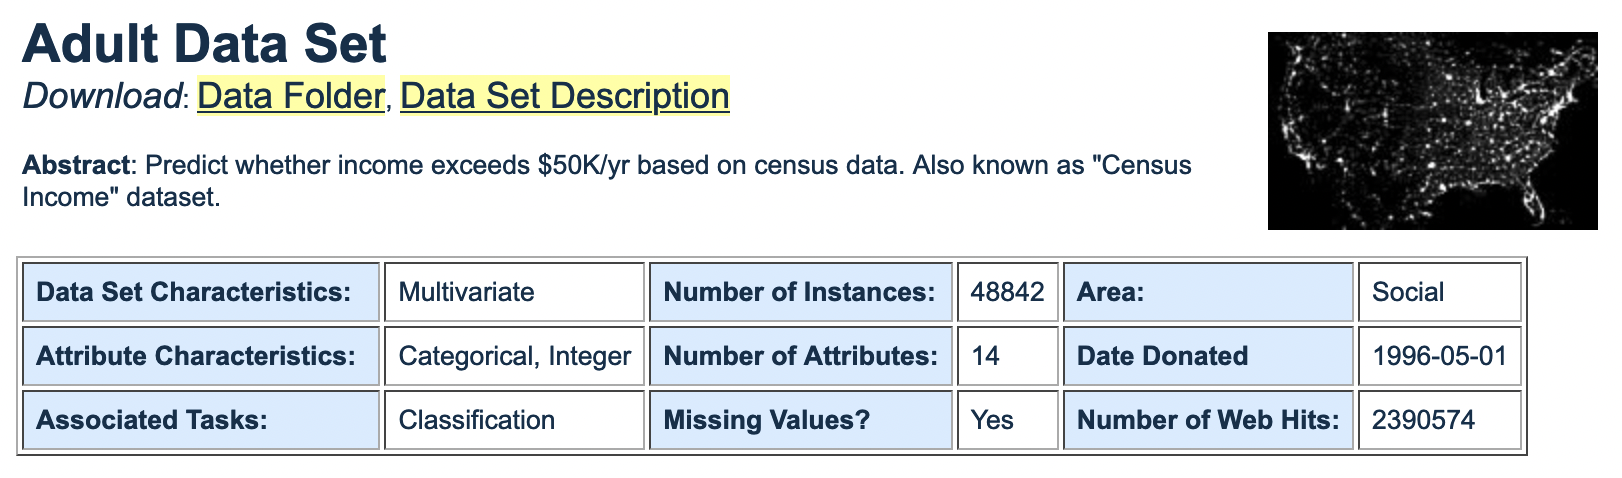Screen dimensions: 1622x478
Task: Click the 1996-05-01 donated date cell
Action: pyautogui.click(x=1439, y=356)
